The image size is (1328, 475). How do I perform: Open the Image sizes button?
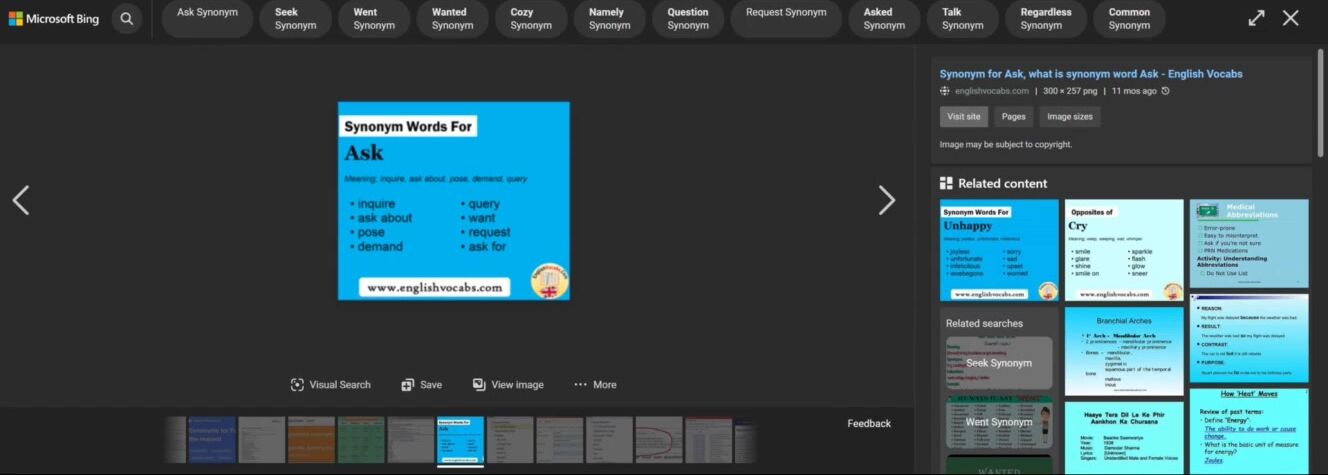point(1070,117)
